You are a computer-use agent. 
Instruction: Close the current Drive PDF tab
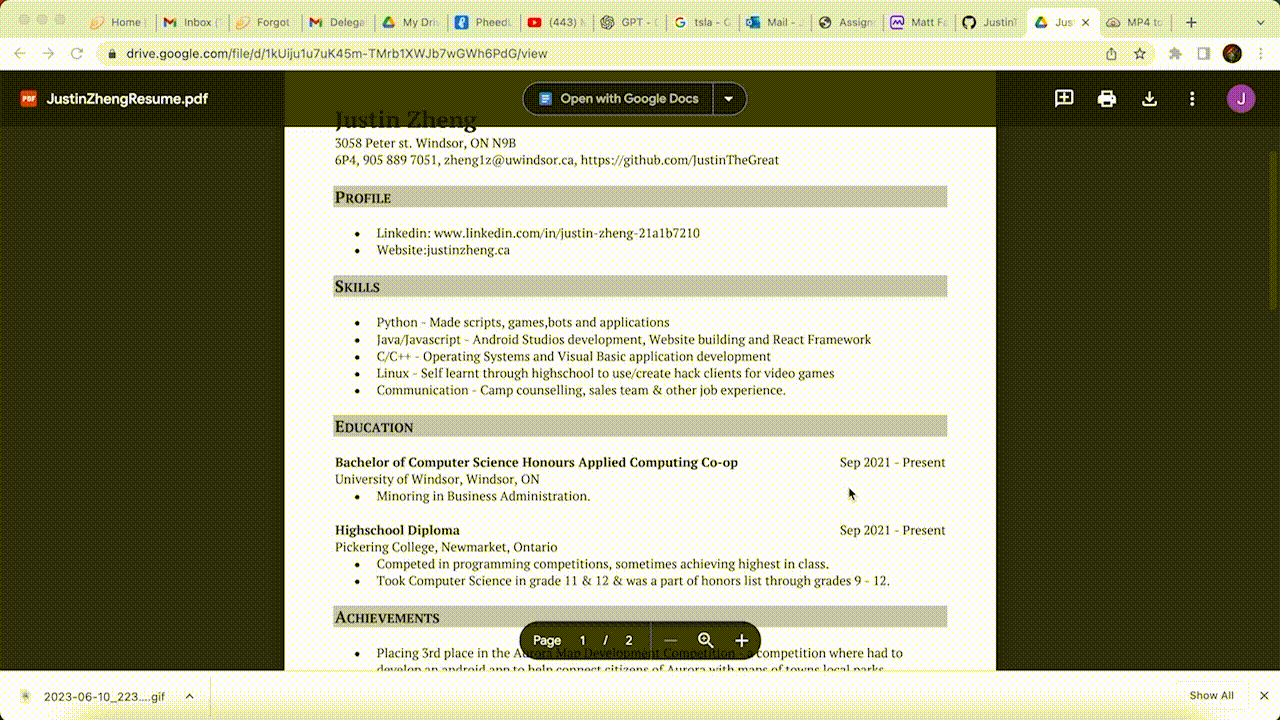[1086, 22]
